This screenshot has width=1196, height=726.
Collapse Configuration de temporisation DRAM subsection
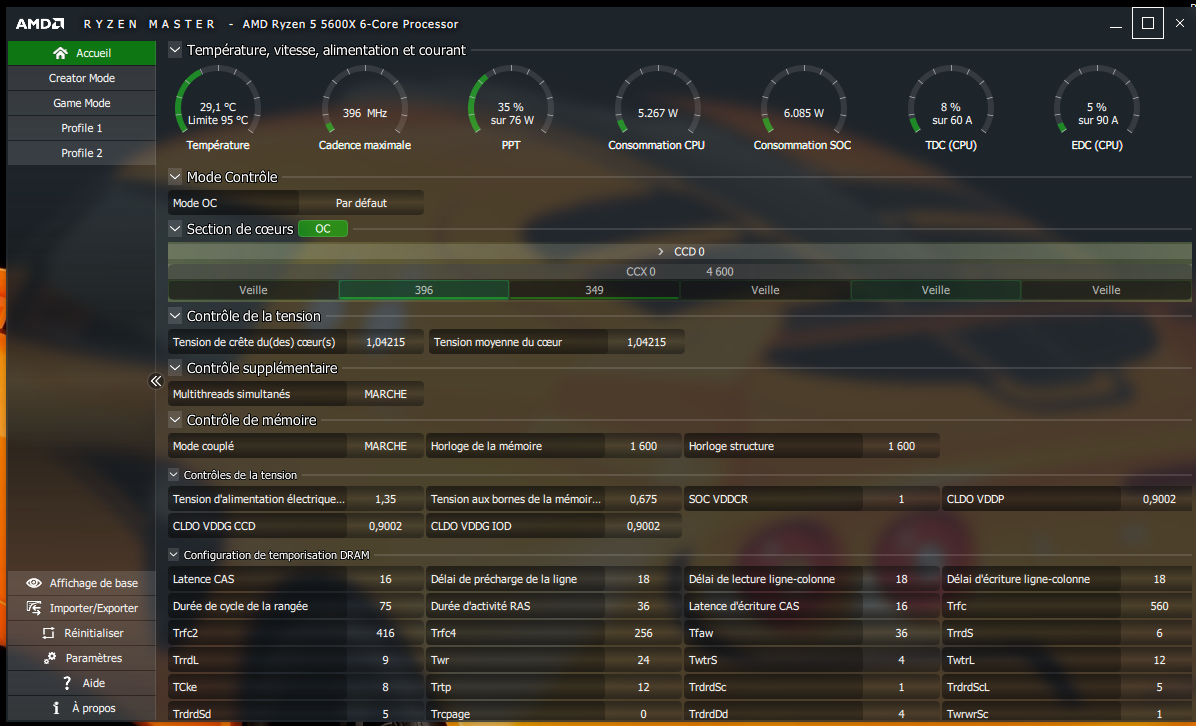click(x=173, y=554)
